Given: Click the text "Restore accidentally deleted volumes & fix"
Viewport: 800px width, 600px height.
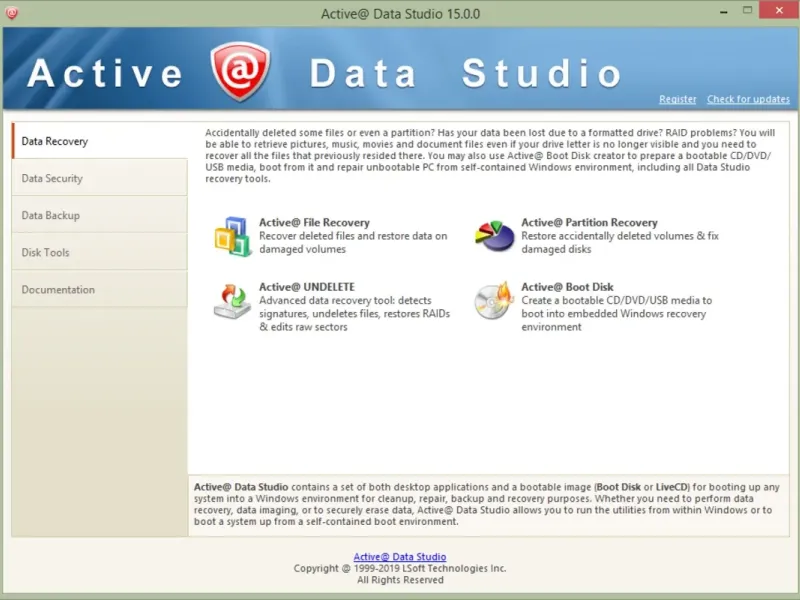Looking at the screenshot, I should tap(620, 236).
